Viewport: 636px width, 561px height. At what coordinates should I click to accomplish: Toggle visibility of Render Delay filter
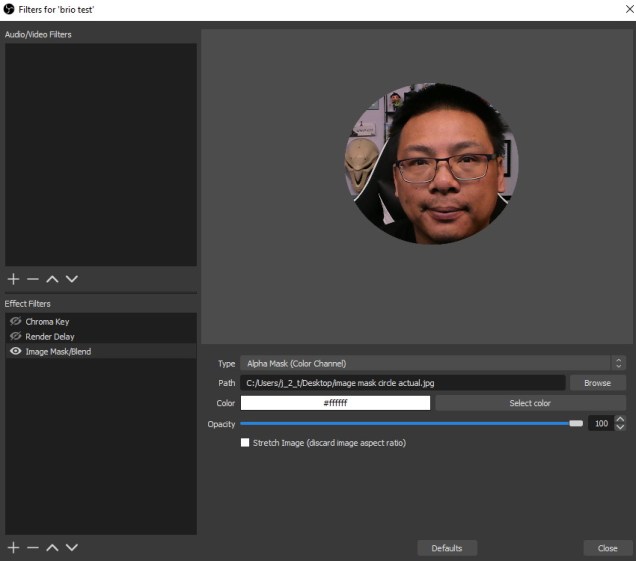pos(15,337)
